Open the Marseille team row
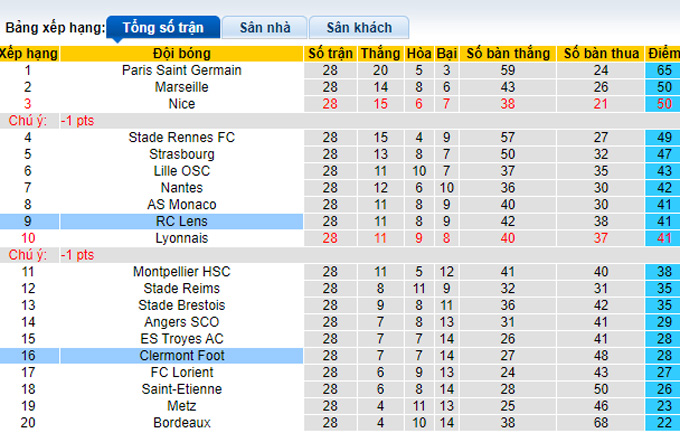The image size is (680, 433). 182,87
